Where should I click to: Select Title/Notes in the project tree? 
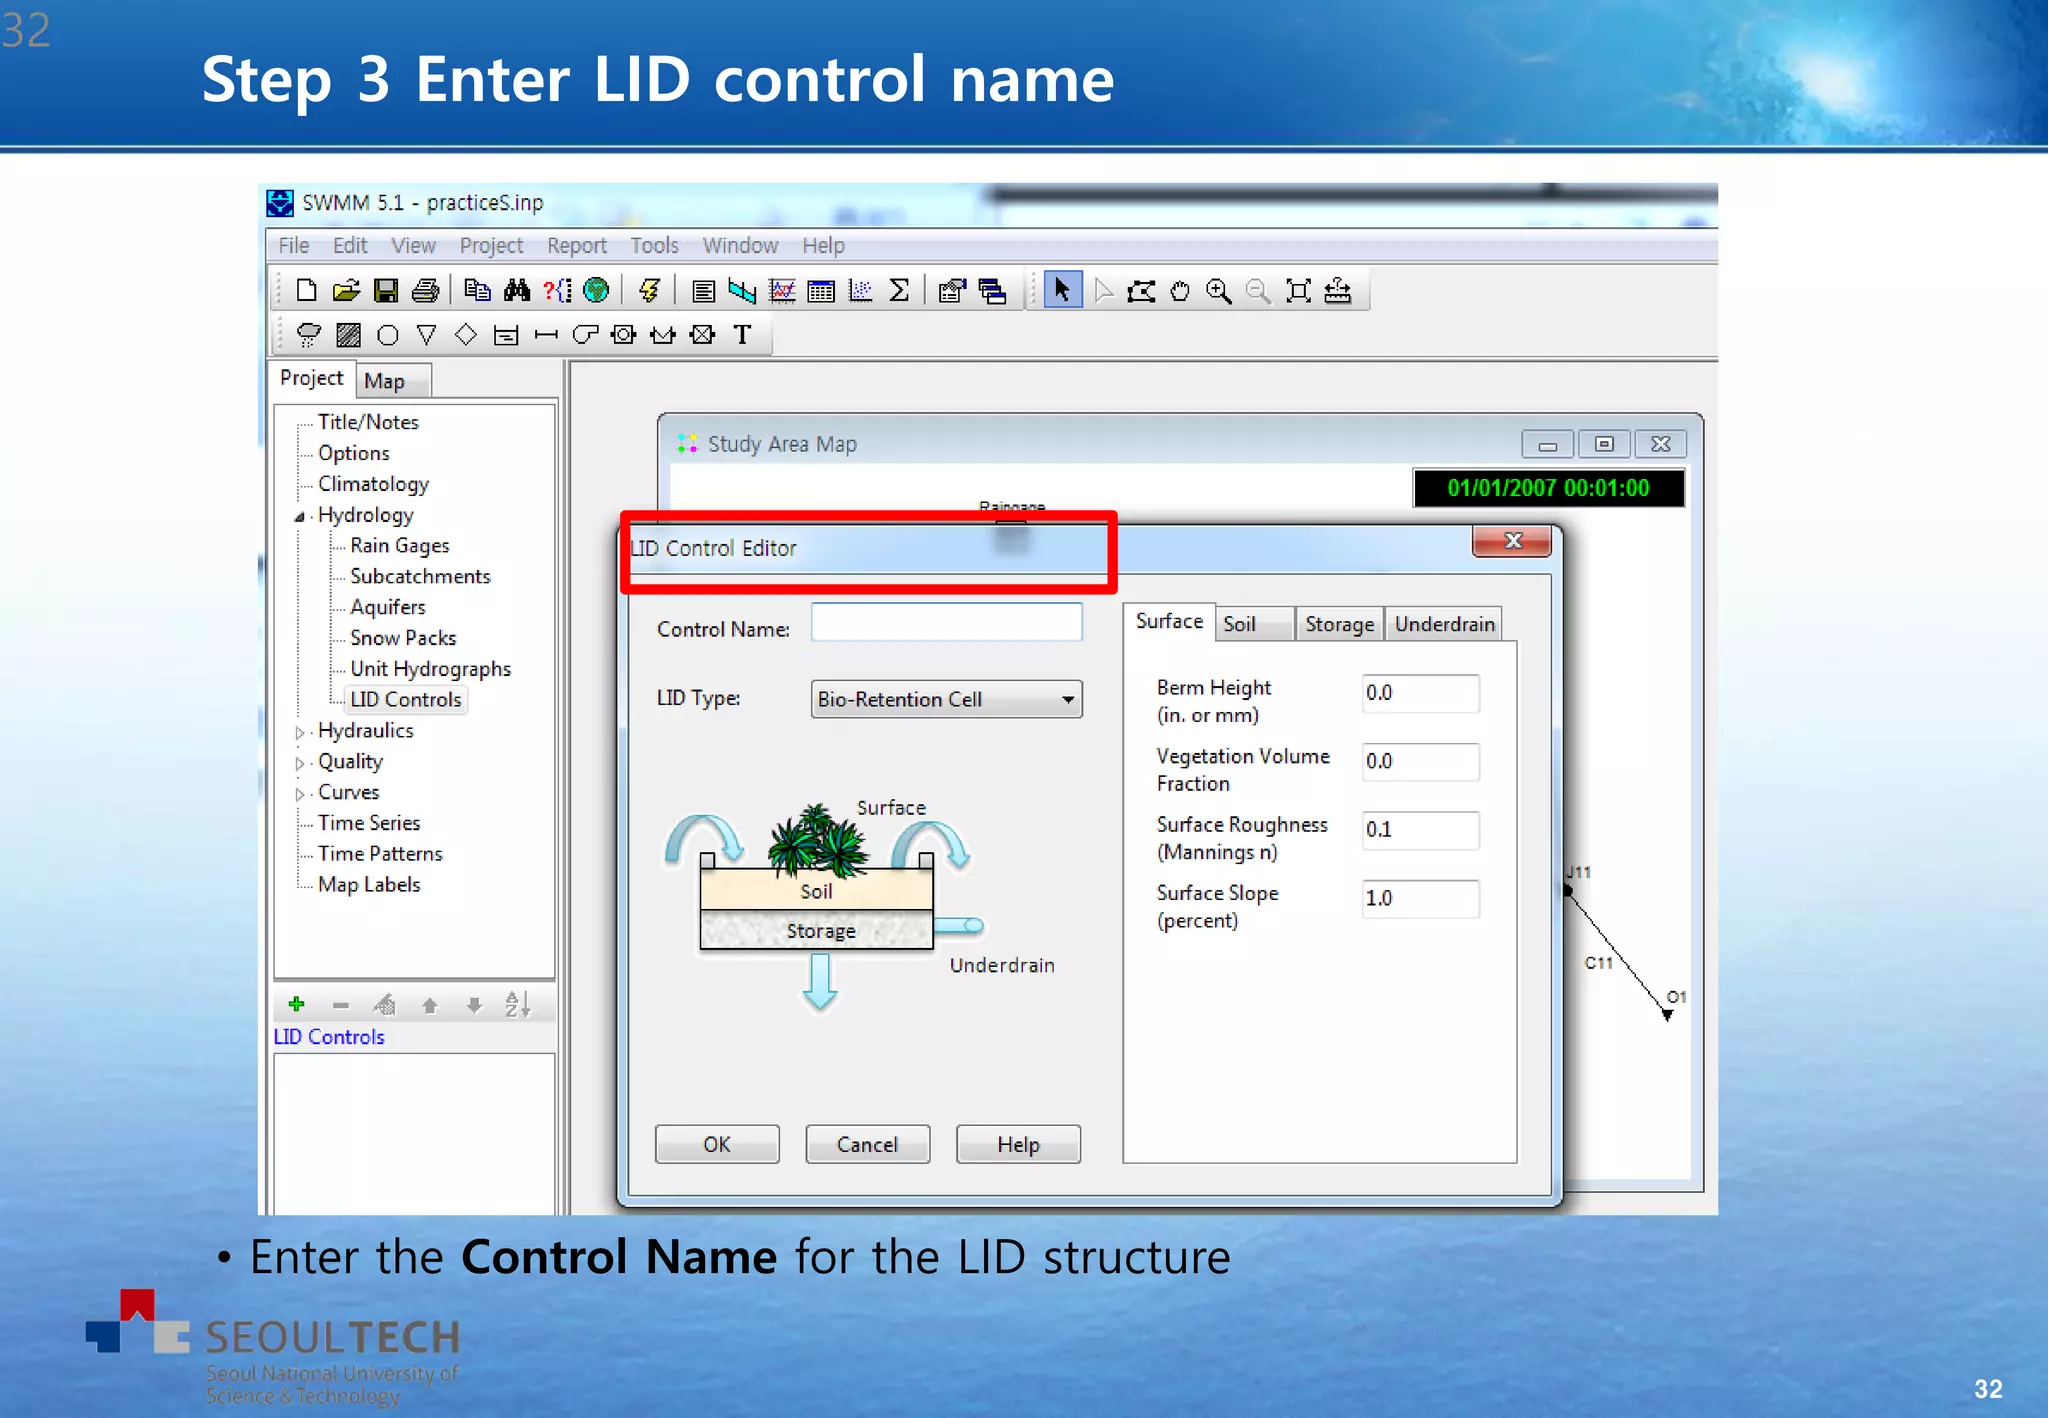(368, 422)
